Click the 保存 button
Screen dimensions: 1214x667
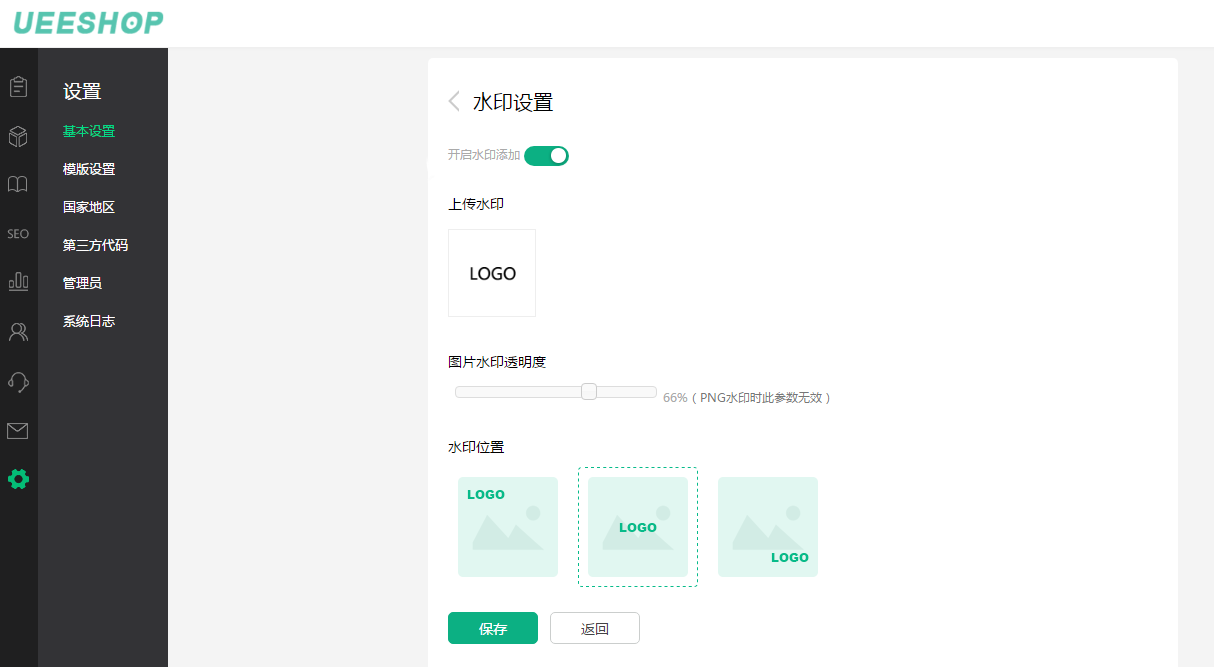[493, 628]
